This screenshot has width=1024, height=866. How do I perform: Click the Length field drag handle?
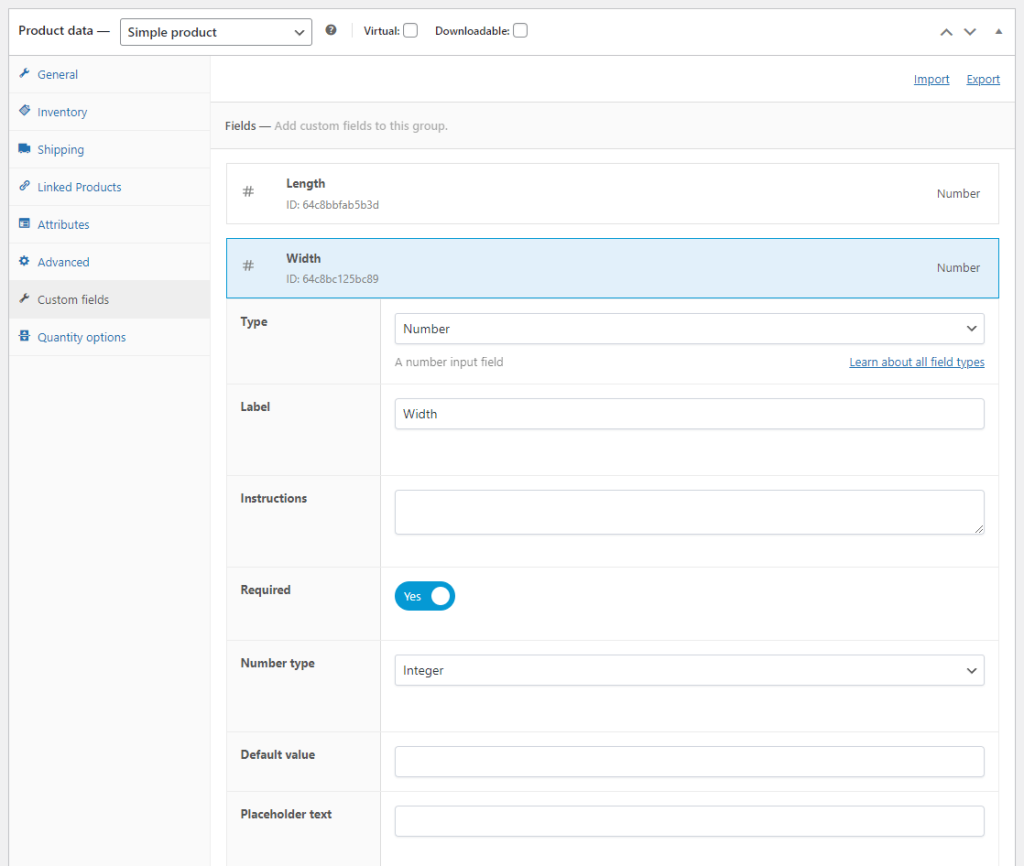(x=248, y=193)
